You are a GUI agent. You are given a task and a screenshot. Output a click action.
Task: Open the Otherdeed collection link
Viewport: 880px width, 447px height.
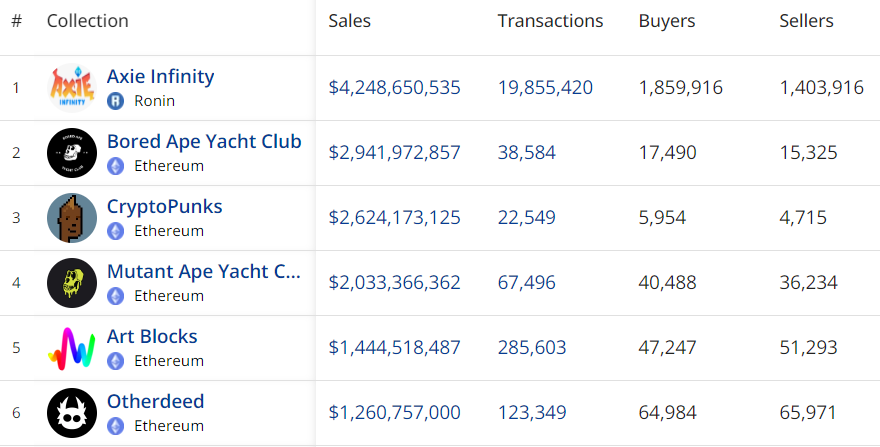155,402
